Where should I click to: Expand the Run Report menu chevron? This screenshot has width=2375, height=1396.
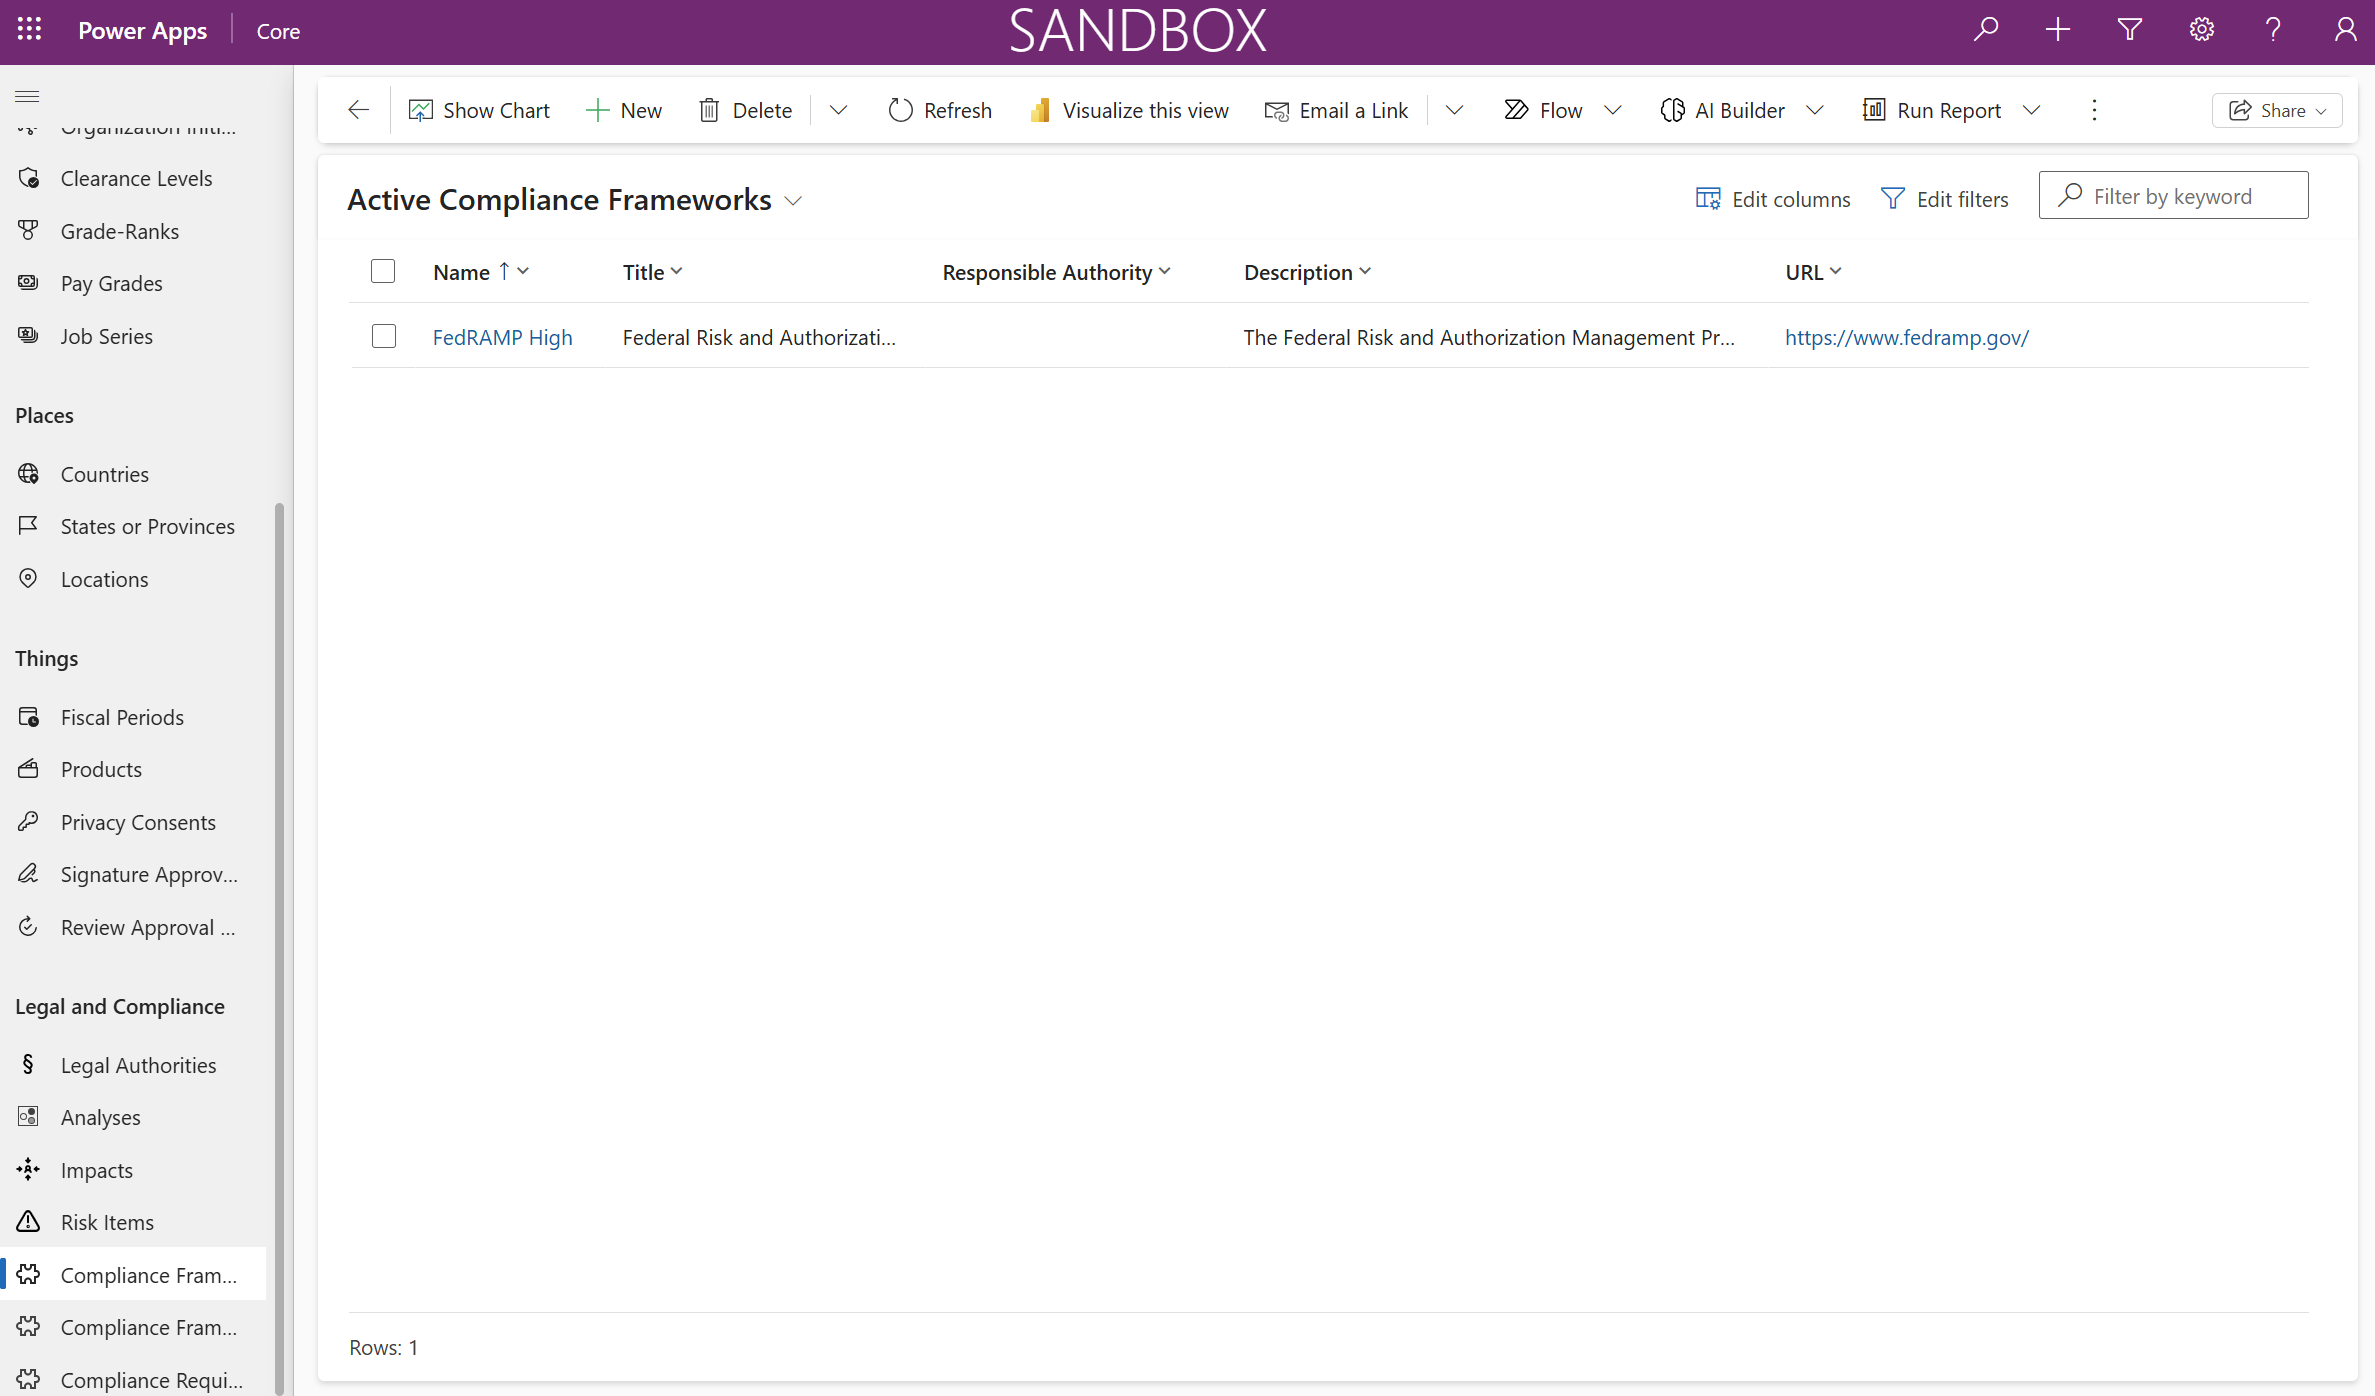pos(2031,110)
